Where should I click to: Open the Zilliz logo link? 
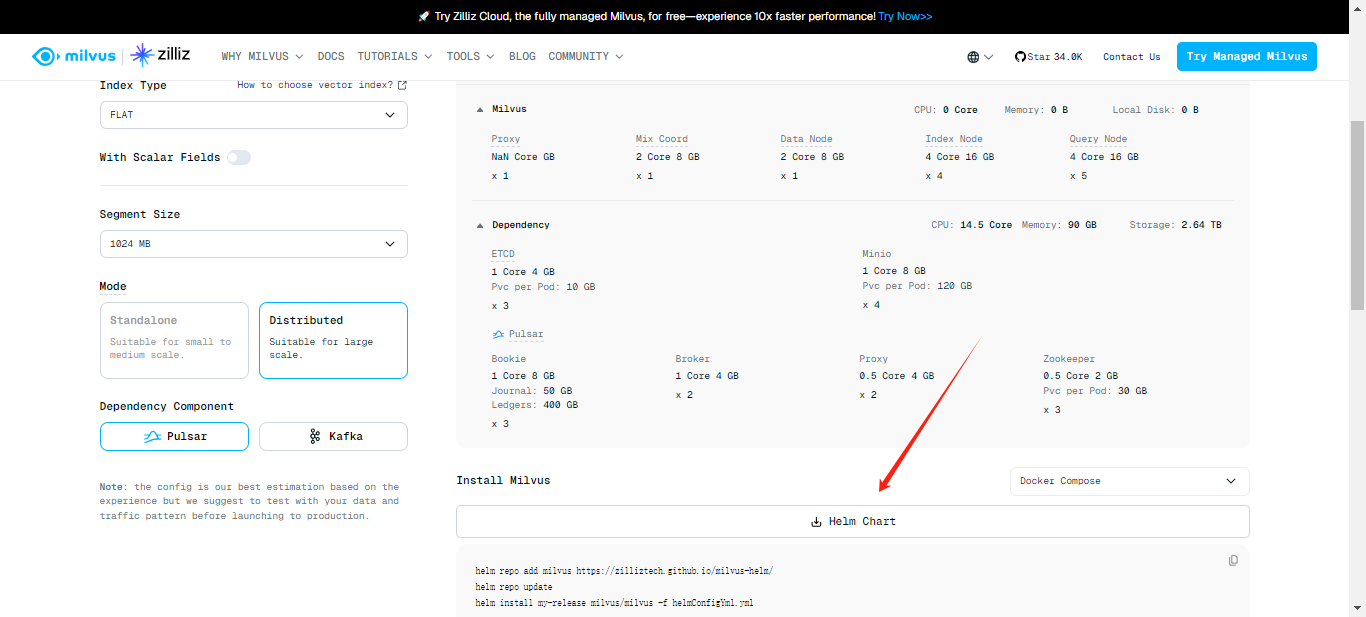click(160, 56)
